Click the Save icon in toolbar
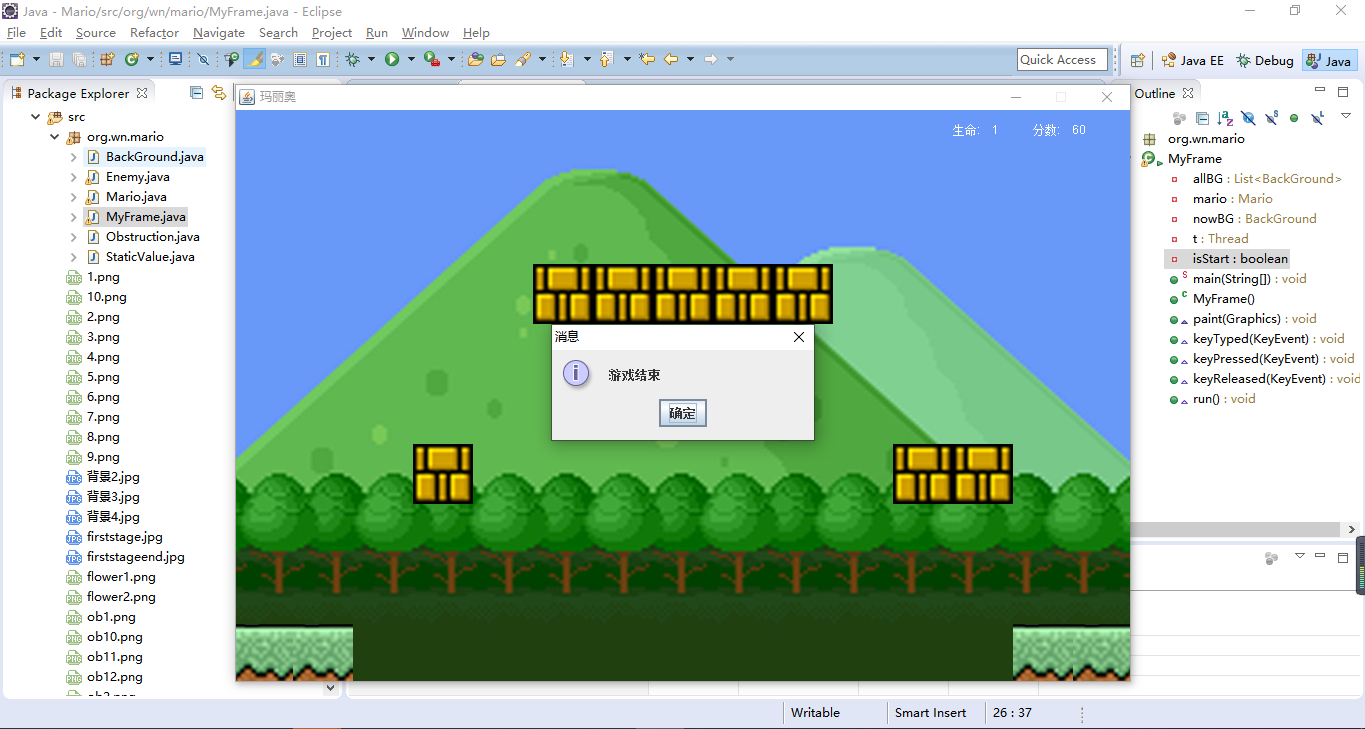Viewport: 1365px width, 729px height. coord(56,59)
